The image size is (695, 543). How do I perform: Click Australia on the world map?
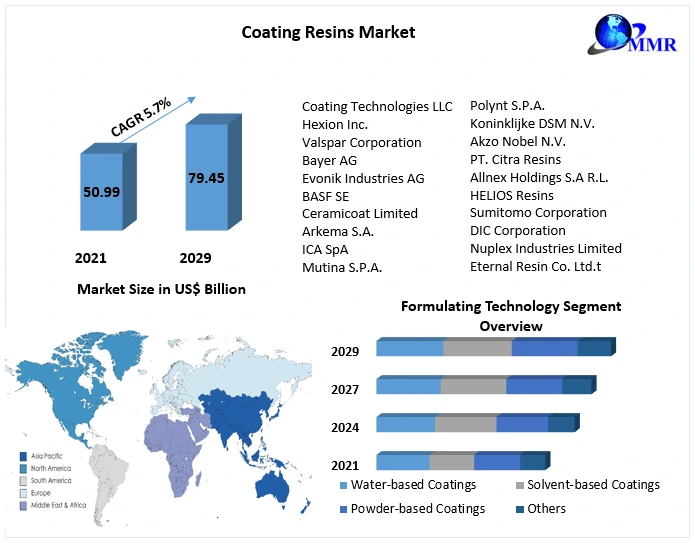coord(273,487)
